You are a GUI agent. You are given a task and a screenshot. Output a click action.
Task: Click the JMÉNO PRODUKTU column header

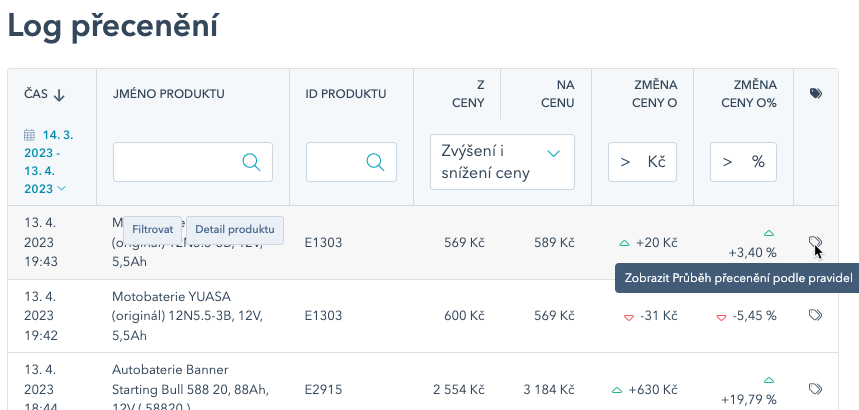(169, 94)
